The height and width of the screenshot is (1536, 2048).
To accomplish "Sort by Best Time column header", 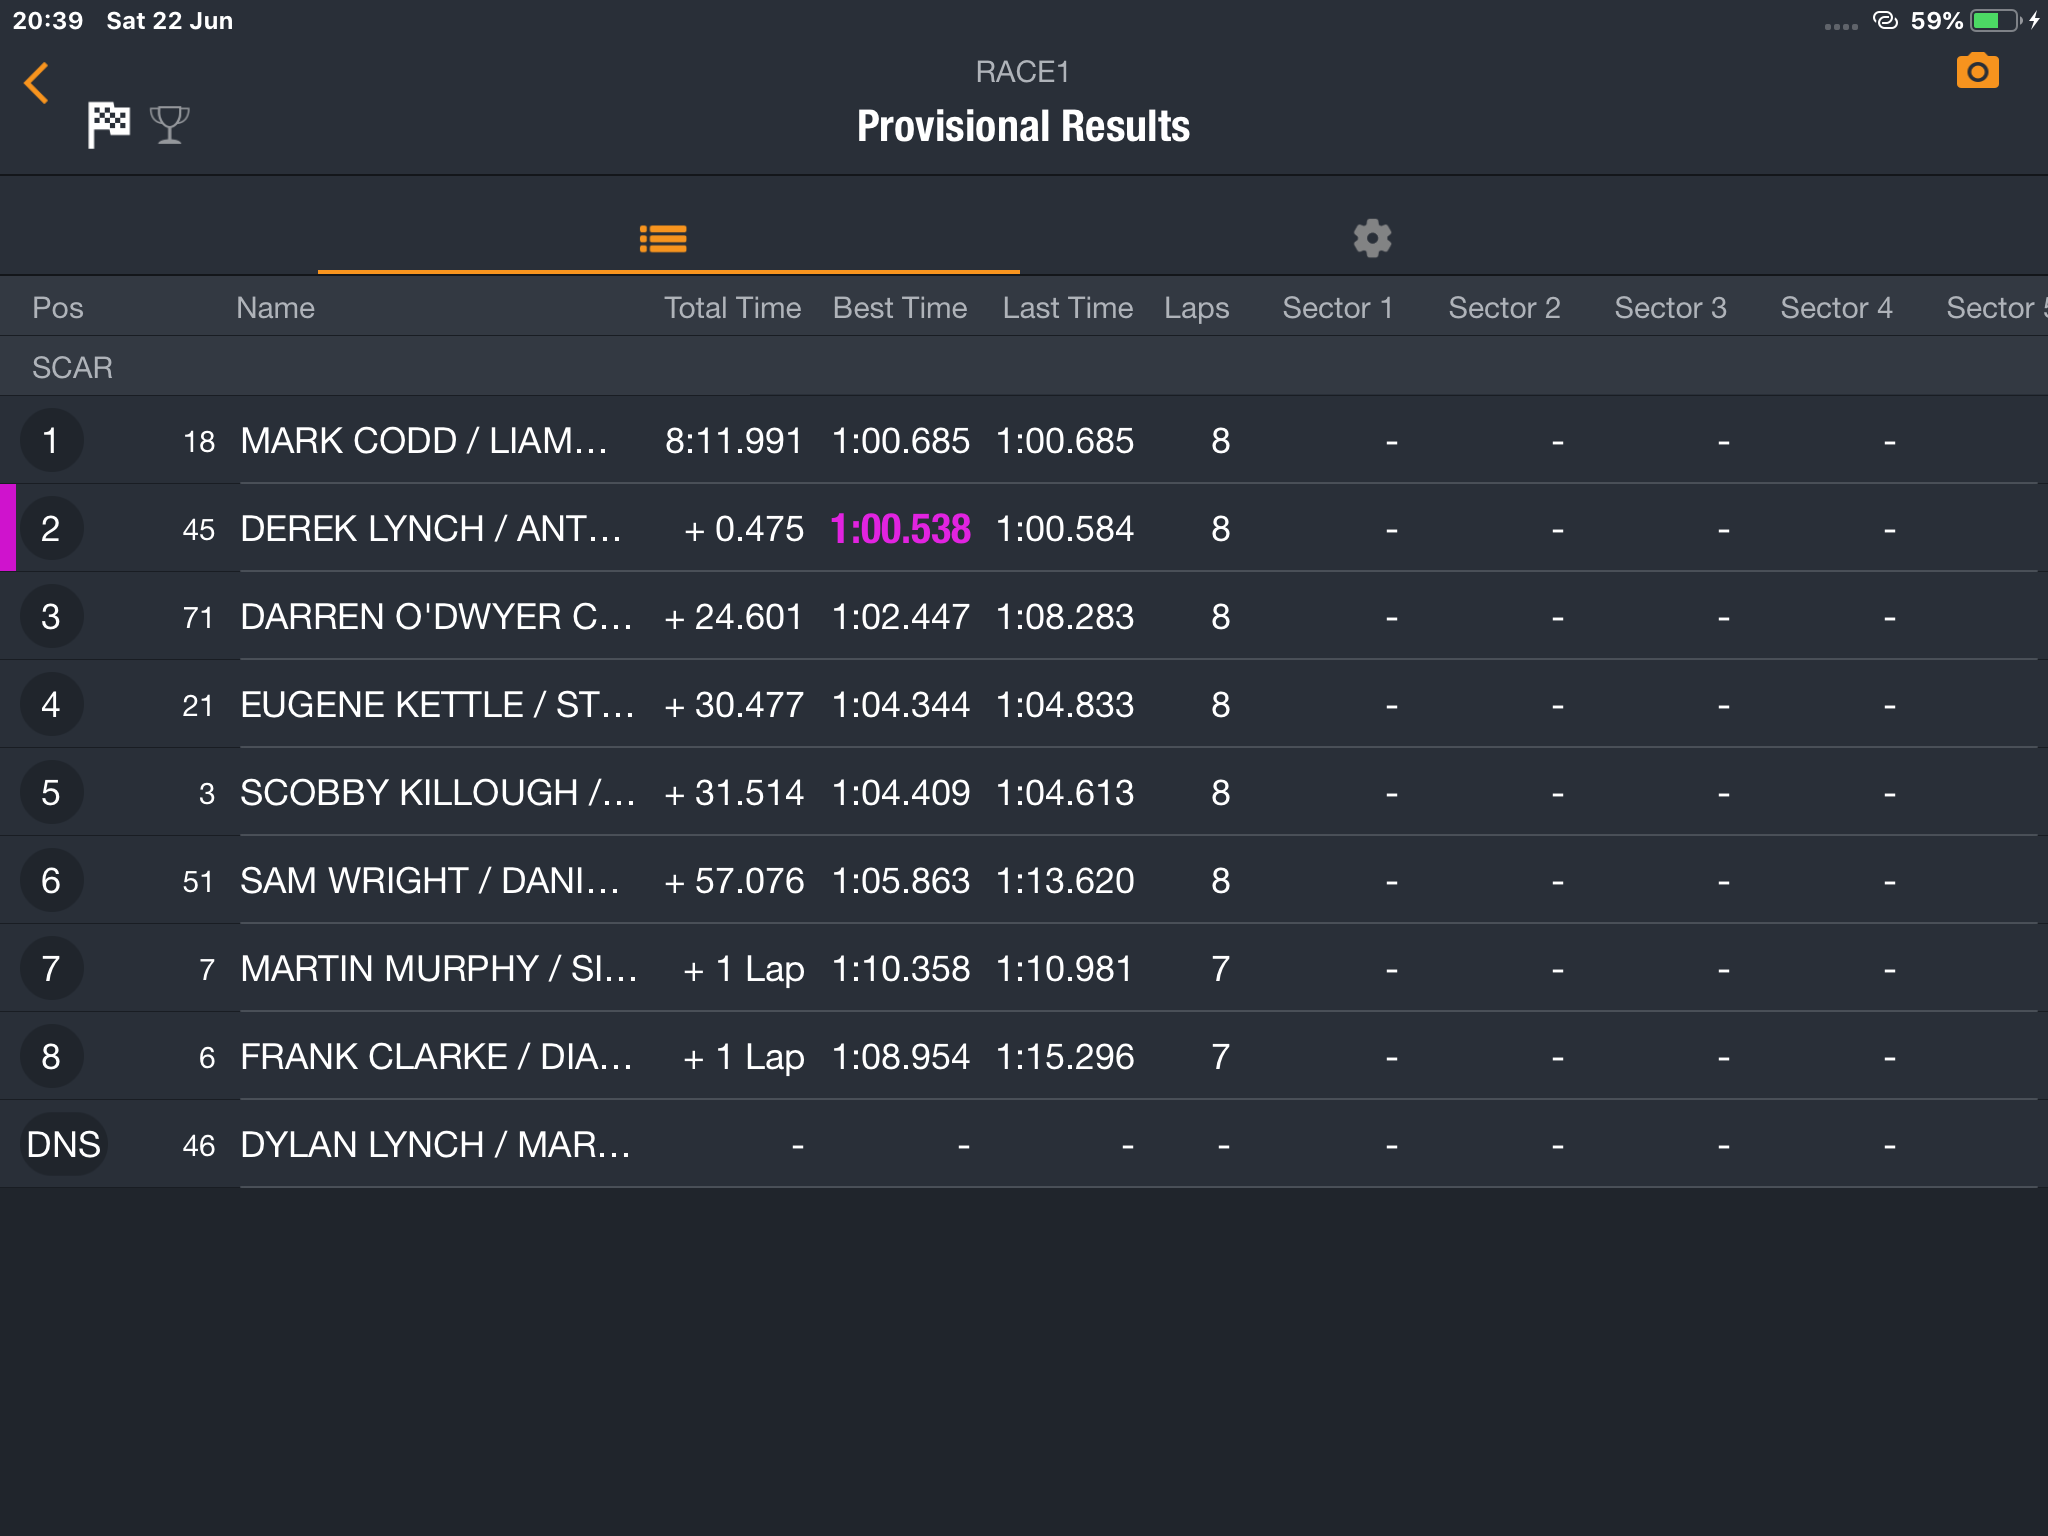I will (900, 308).
